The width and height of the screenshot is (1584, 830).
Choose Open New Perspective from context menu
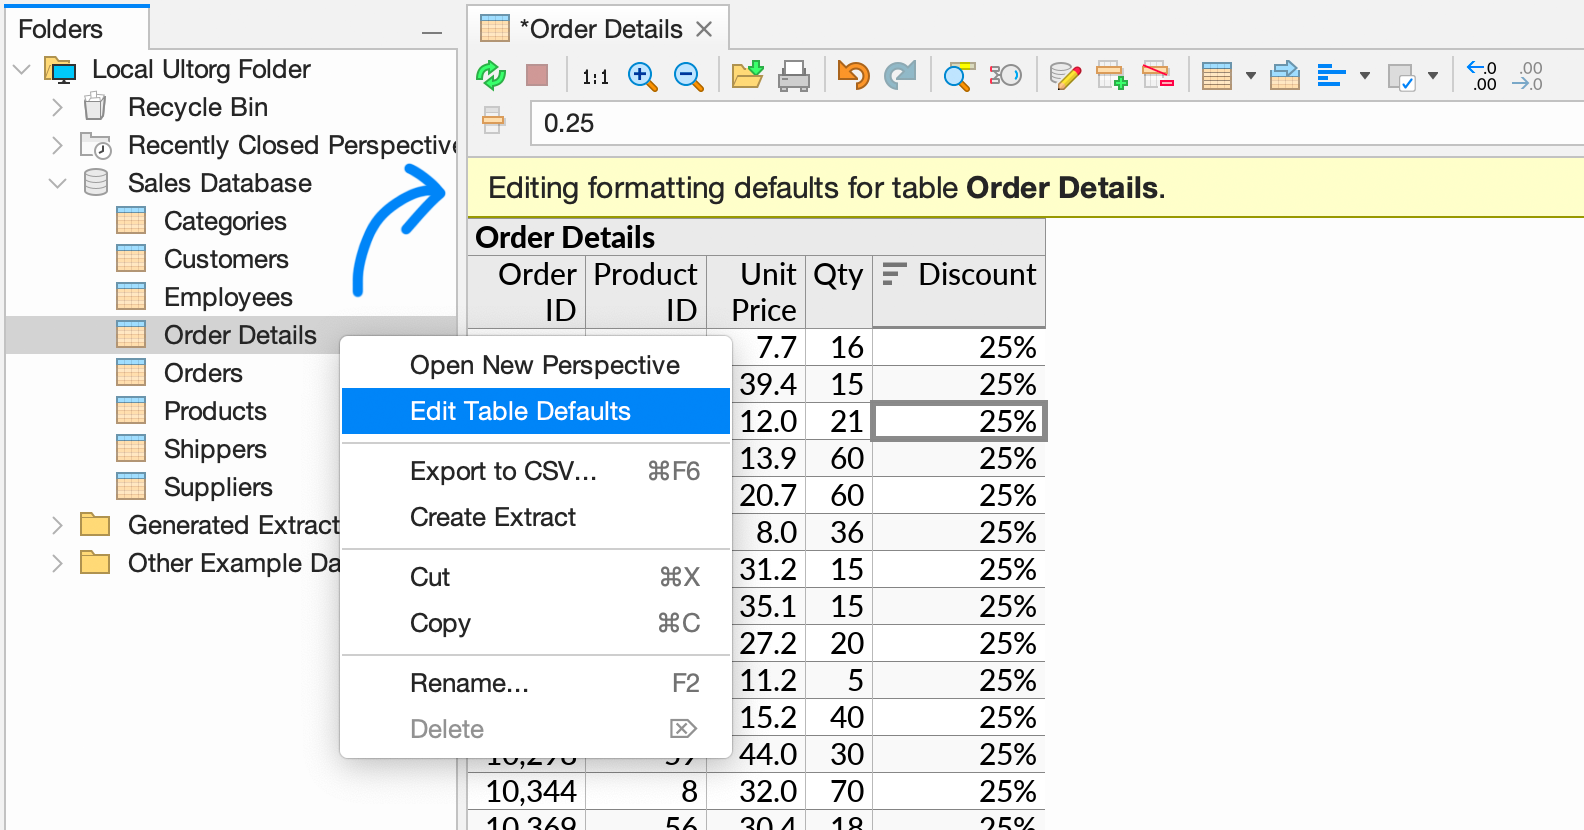(535, 365)
